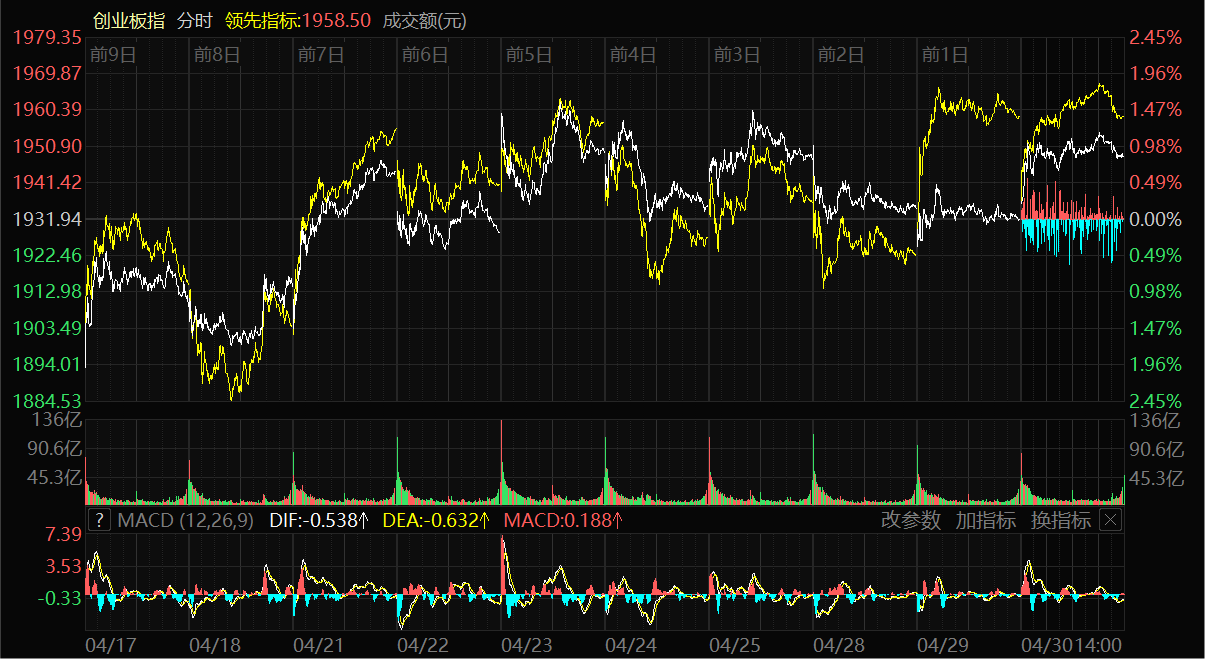The height and width of the screenshot is (659, 1205).
Task: Click the 04/24 date label
Action: tap(631, 645)
